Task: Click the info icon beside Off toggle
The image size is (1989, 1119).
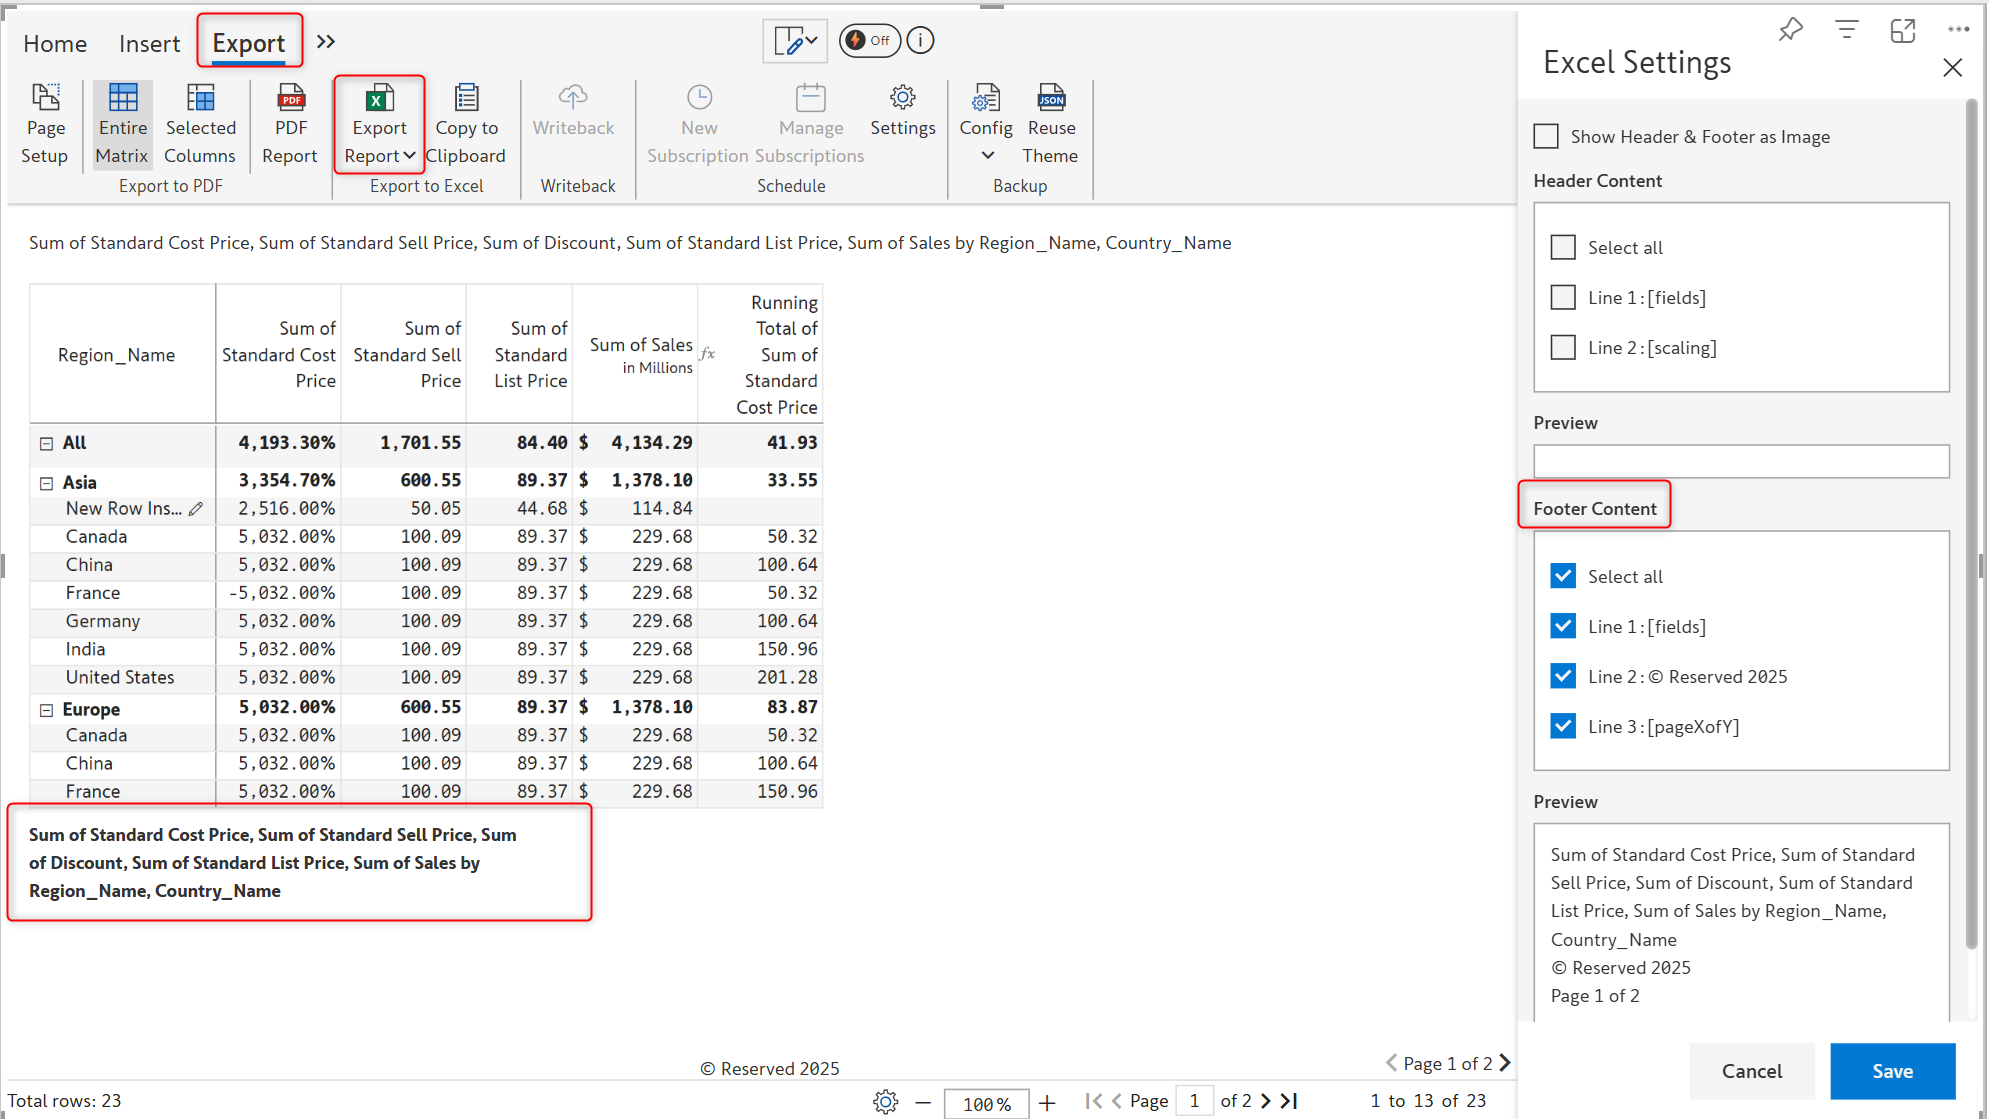Action: 921,41
